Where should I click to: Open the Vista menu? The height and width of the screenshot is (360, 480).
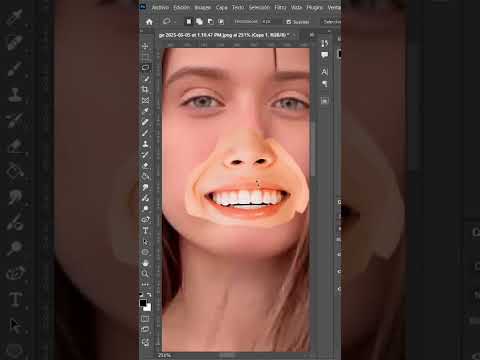[x=296, y=7]
